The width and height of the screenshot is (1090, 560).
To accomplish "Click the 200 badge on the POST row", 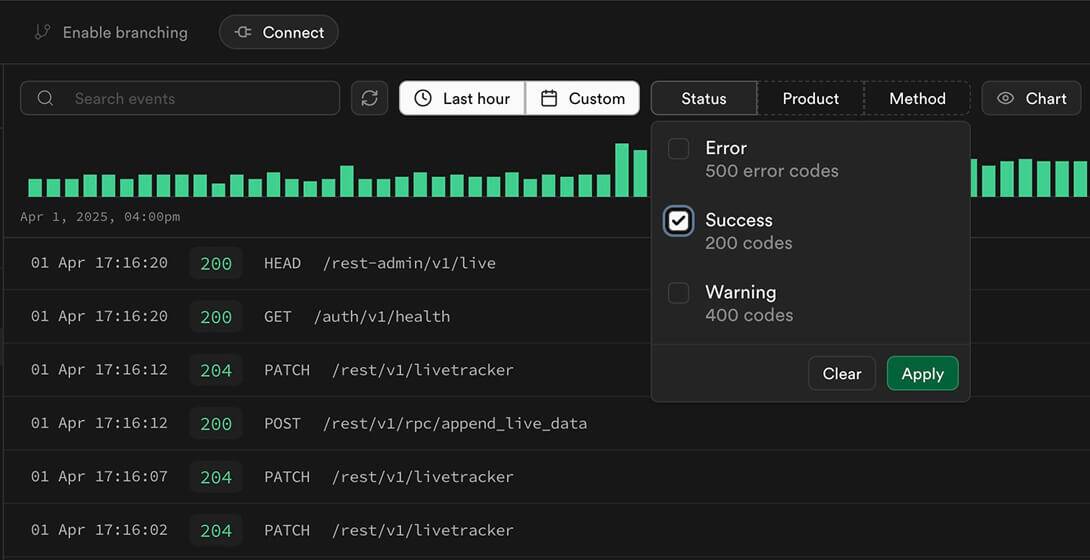I will pos(216,424).
